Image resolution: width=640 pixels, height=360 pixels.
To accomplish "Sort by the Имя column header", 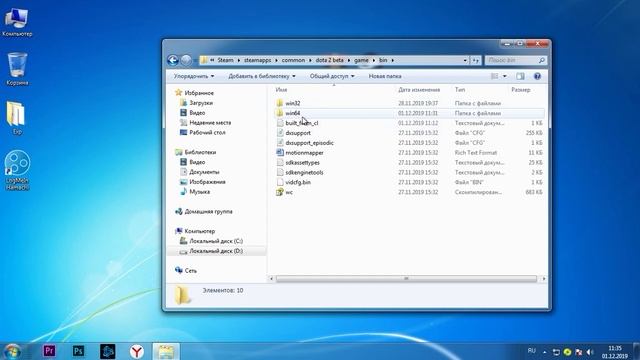I will tap(281, 90).
